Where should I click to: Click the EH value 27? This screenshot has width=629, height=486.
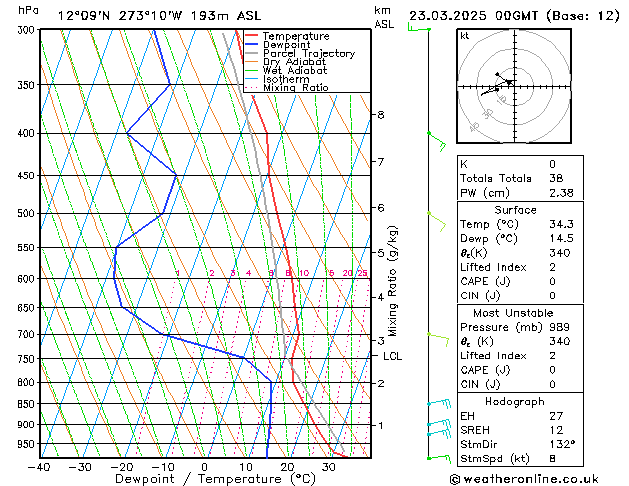[556, 416]
